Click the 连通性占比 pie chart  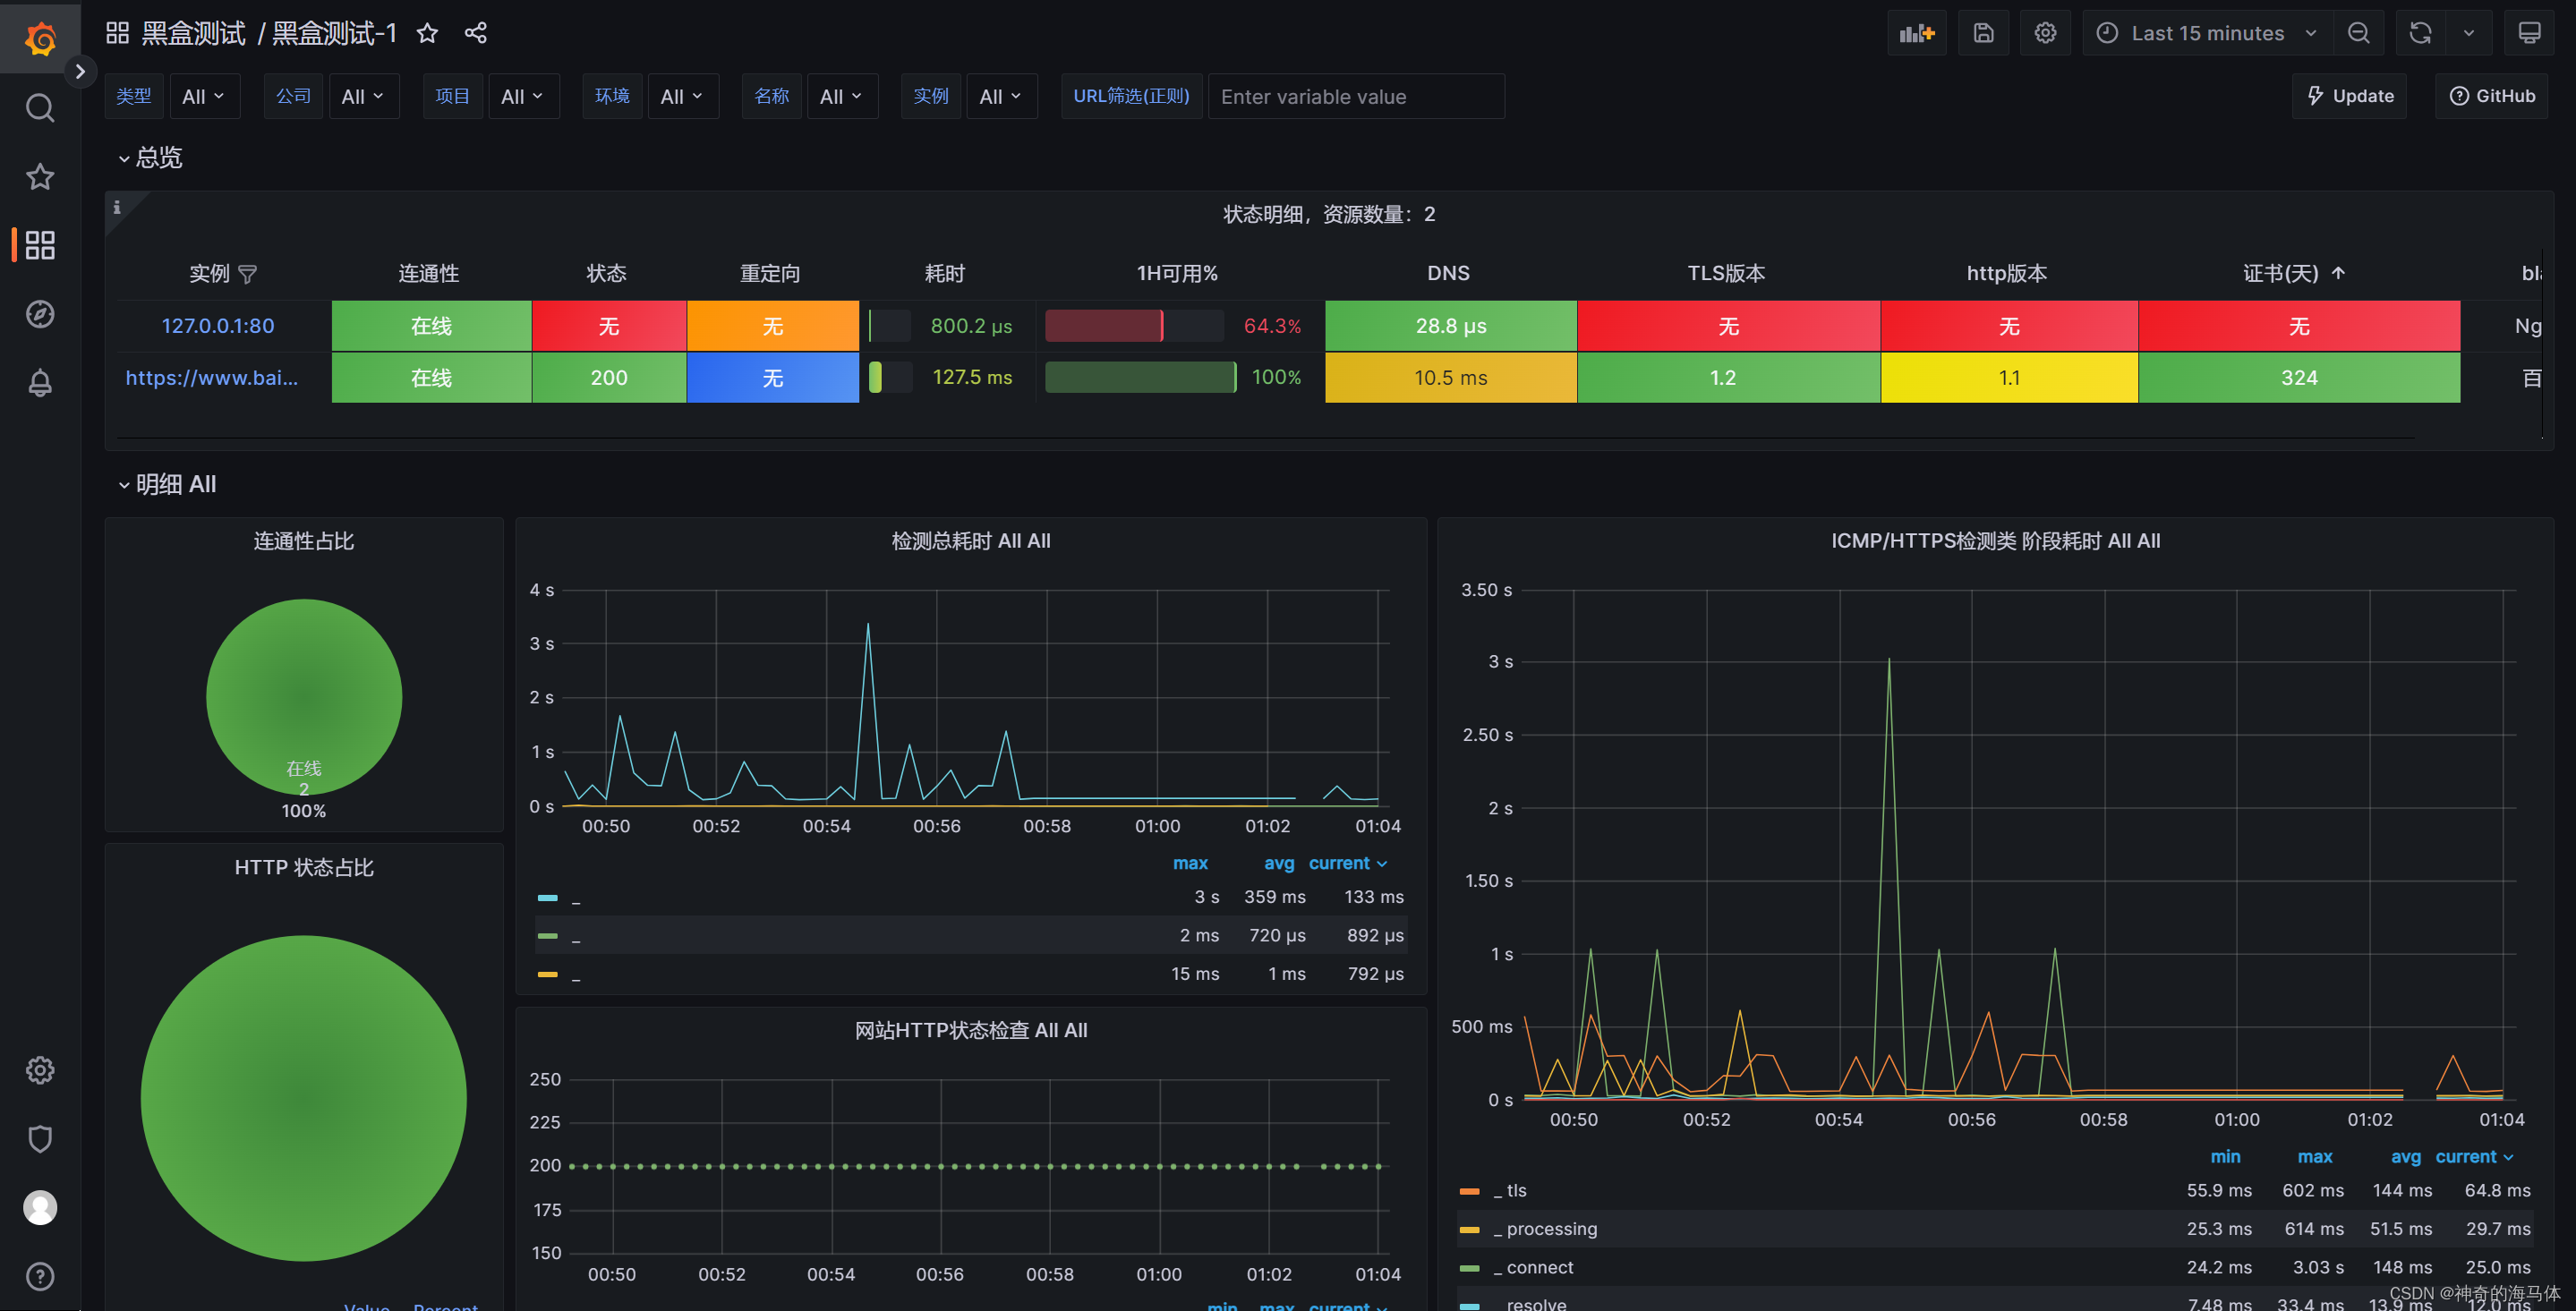click(x=304, y=697)
